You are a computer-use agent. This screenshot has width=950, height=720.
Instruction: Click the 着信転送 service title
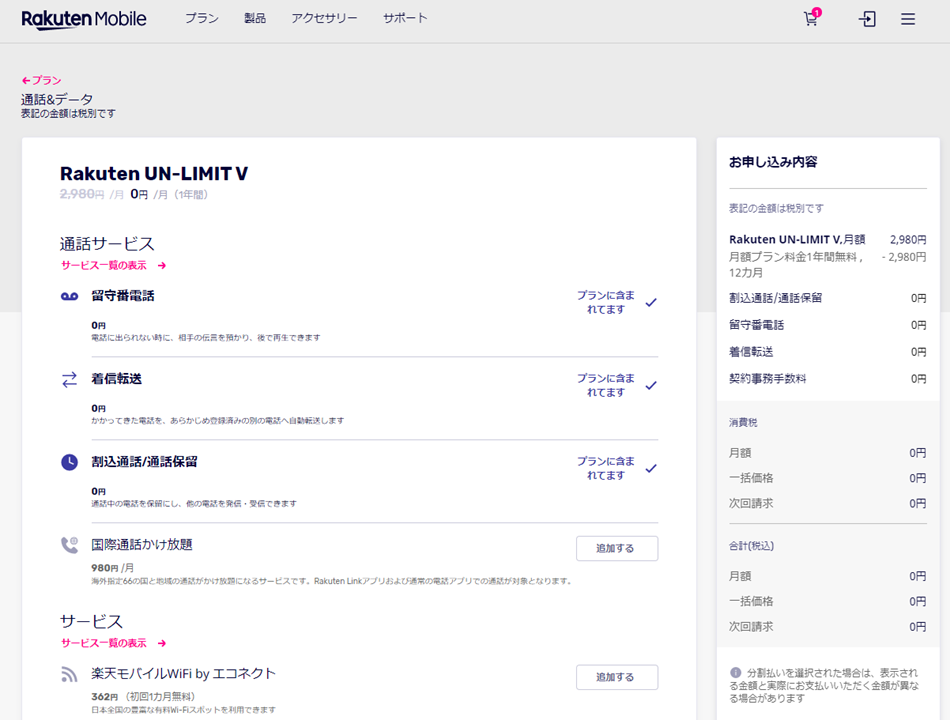116,379
